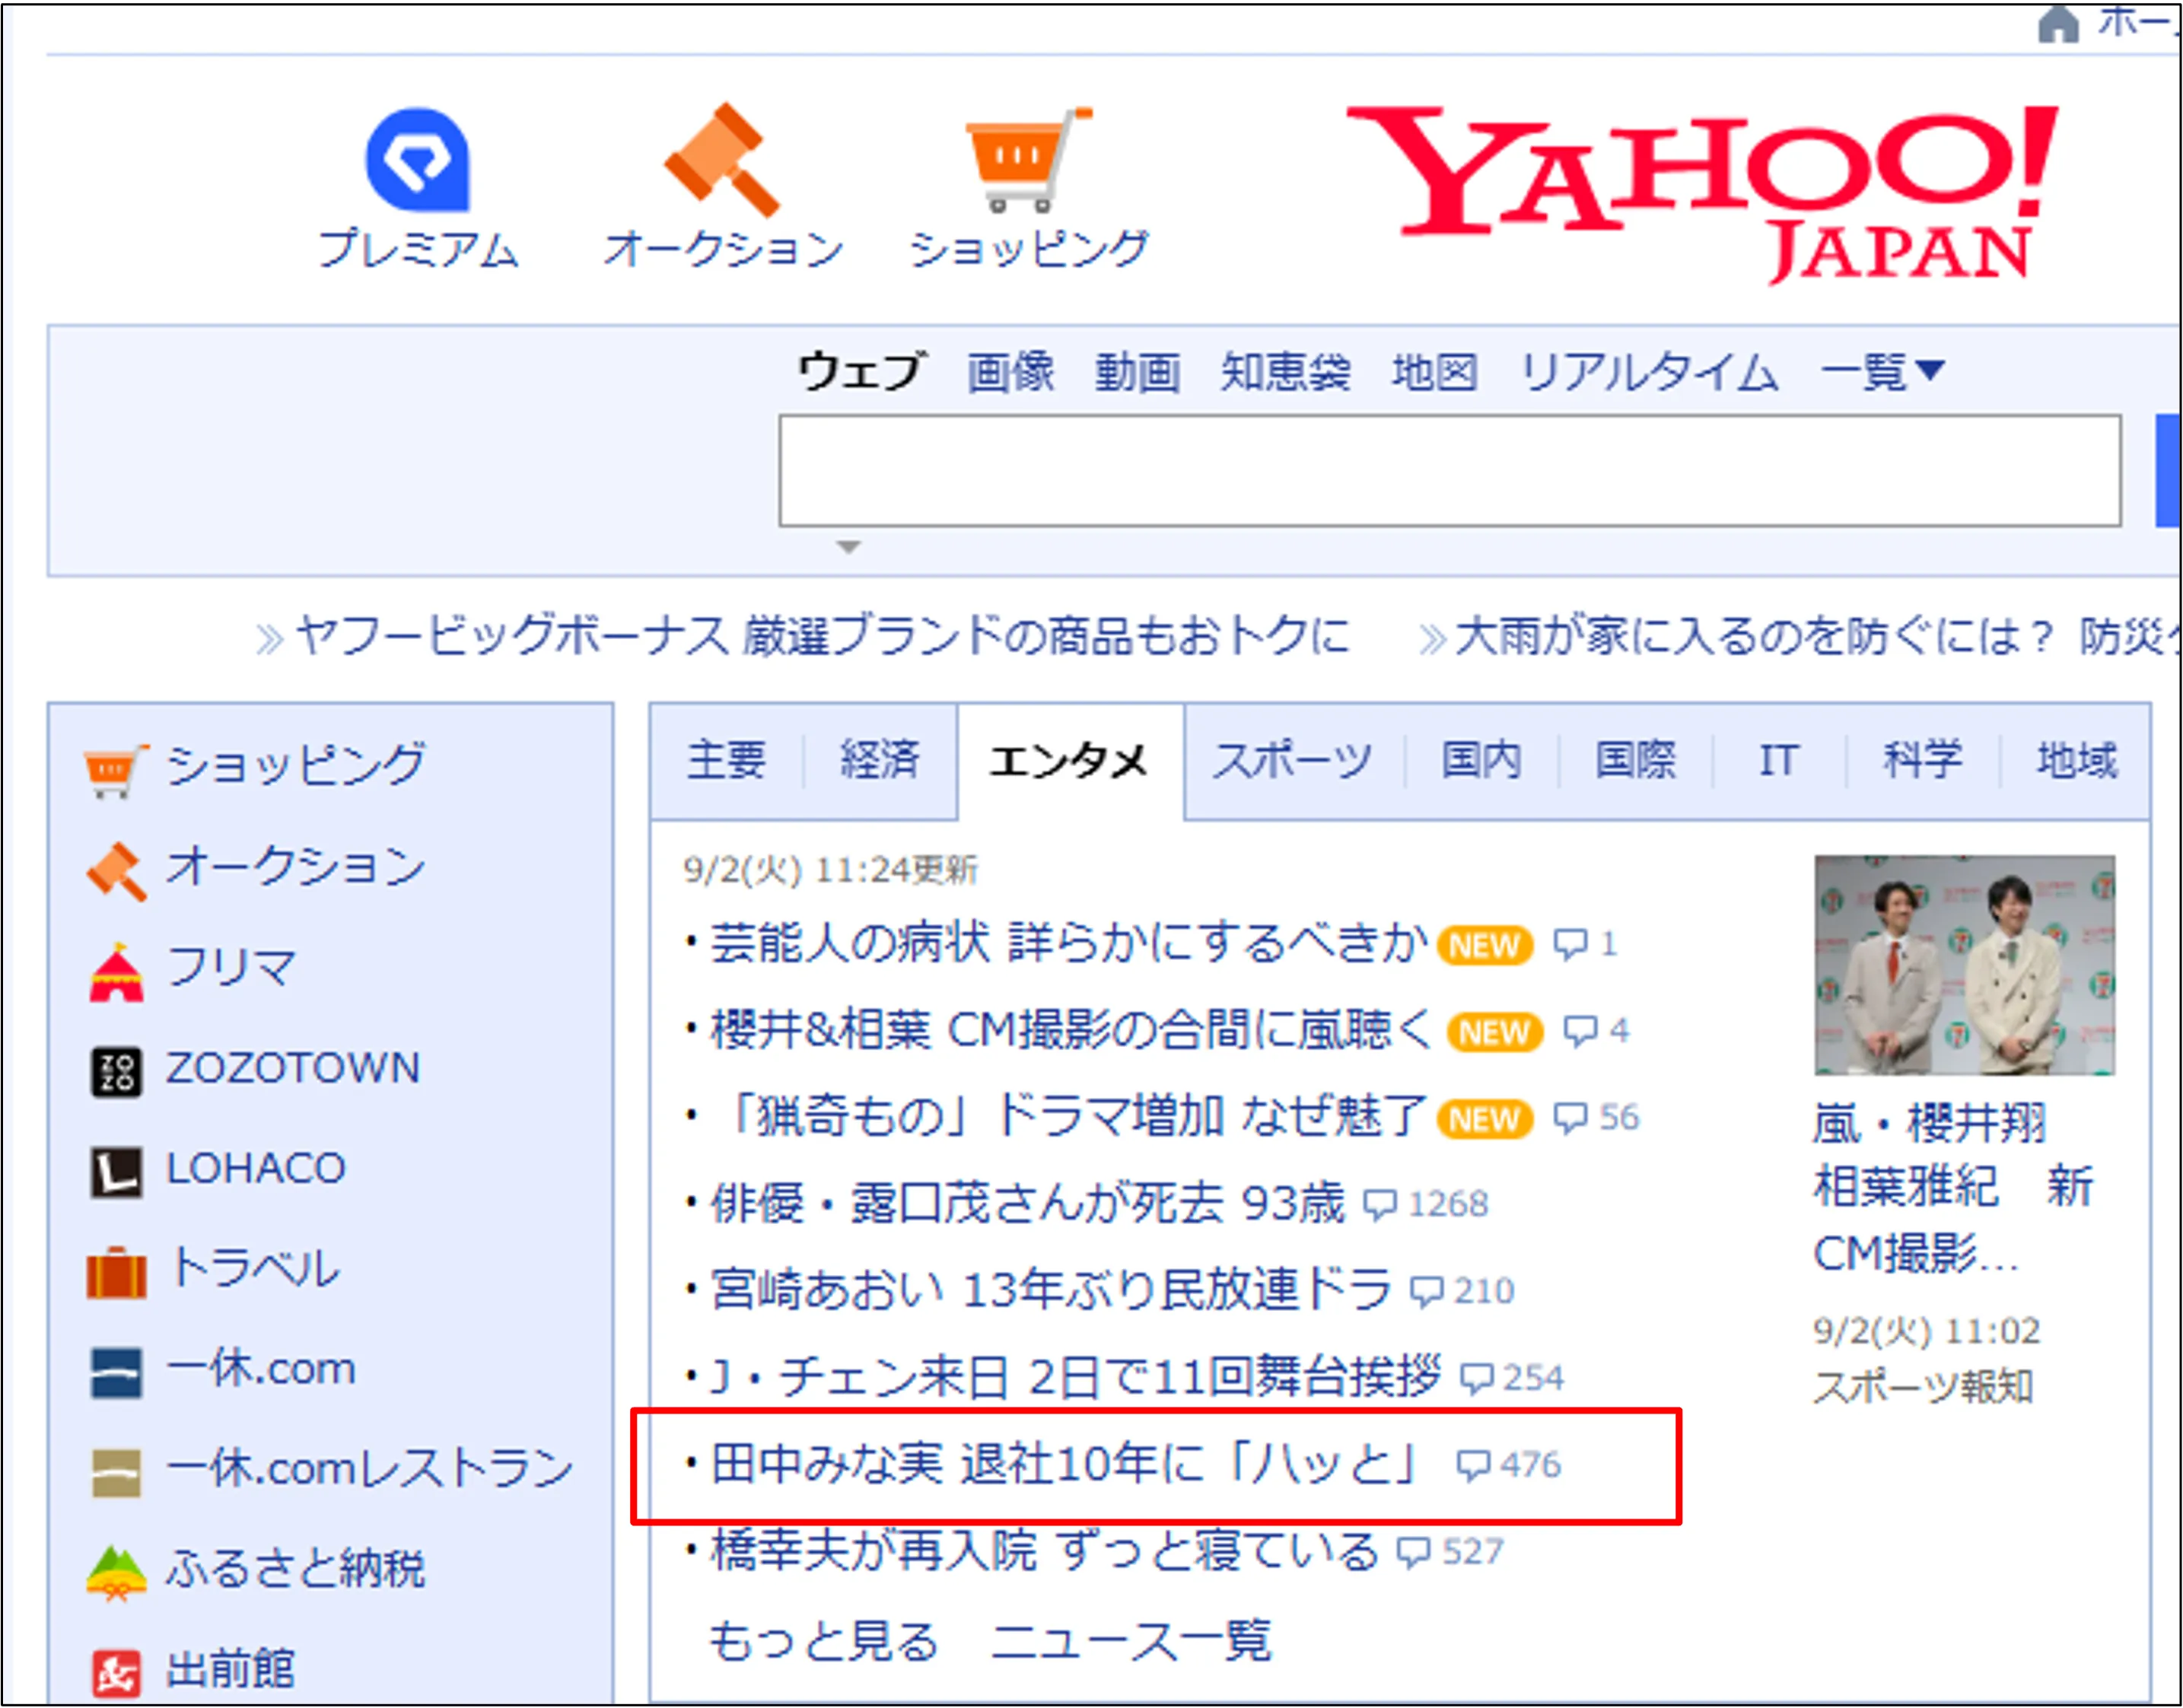
Task: Expand the arrow below the search box
Action: pos(848,547)
